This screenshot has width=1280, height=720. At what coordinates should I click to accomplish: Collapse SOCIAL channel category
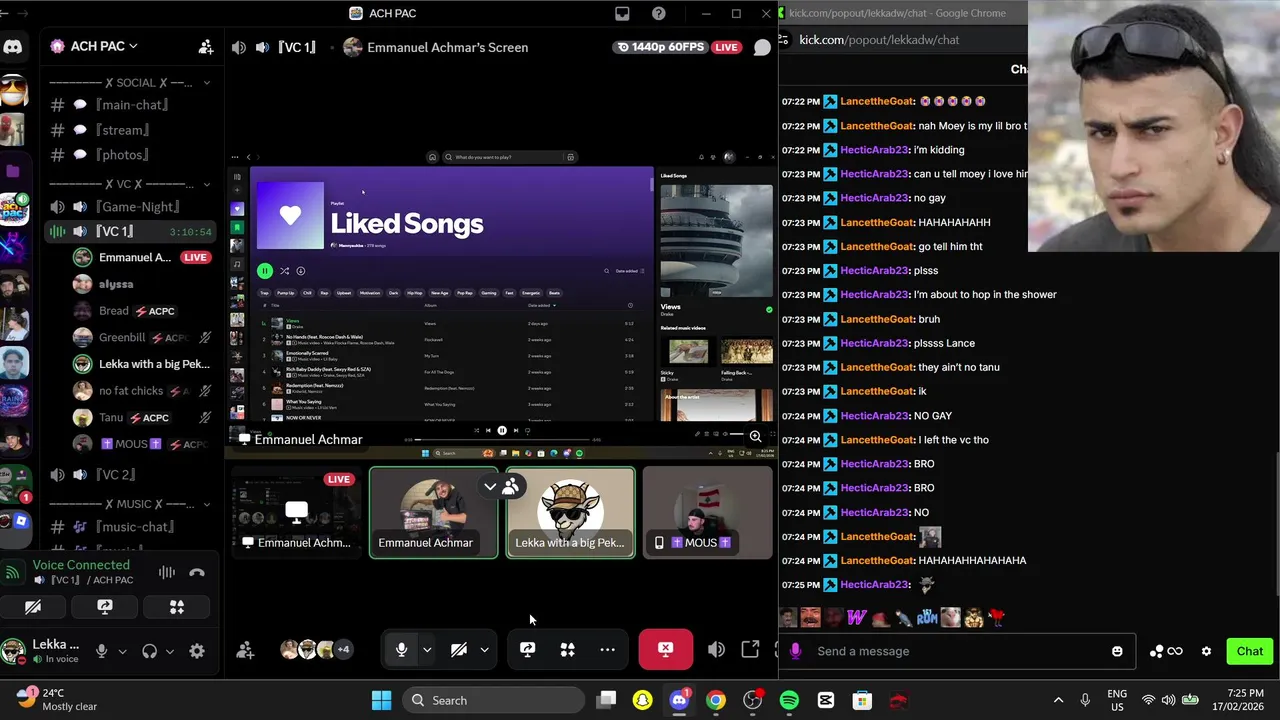tap(207, 83)
